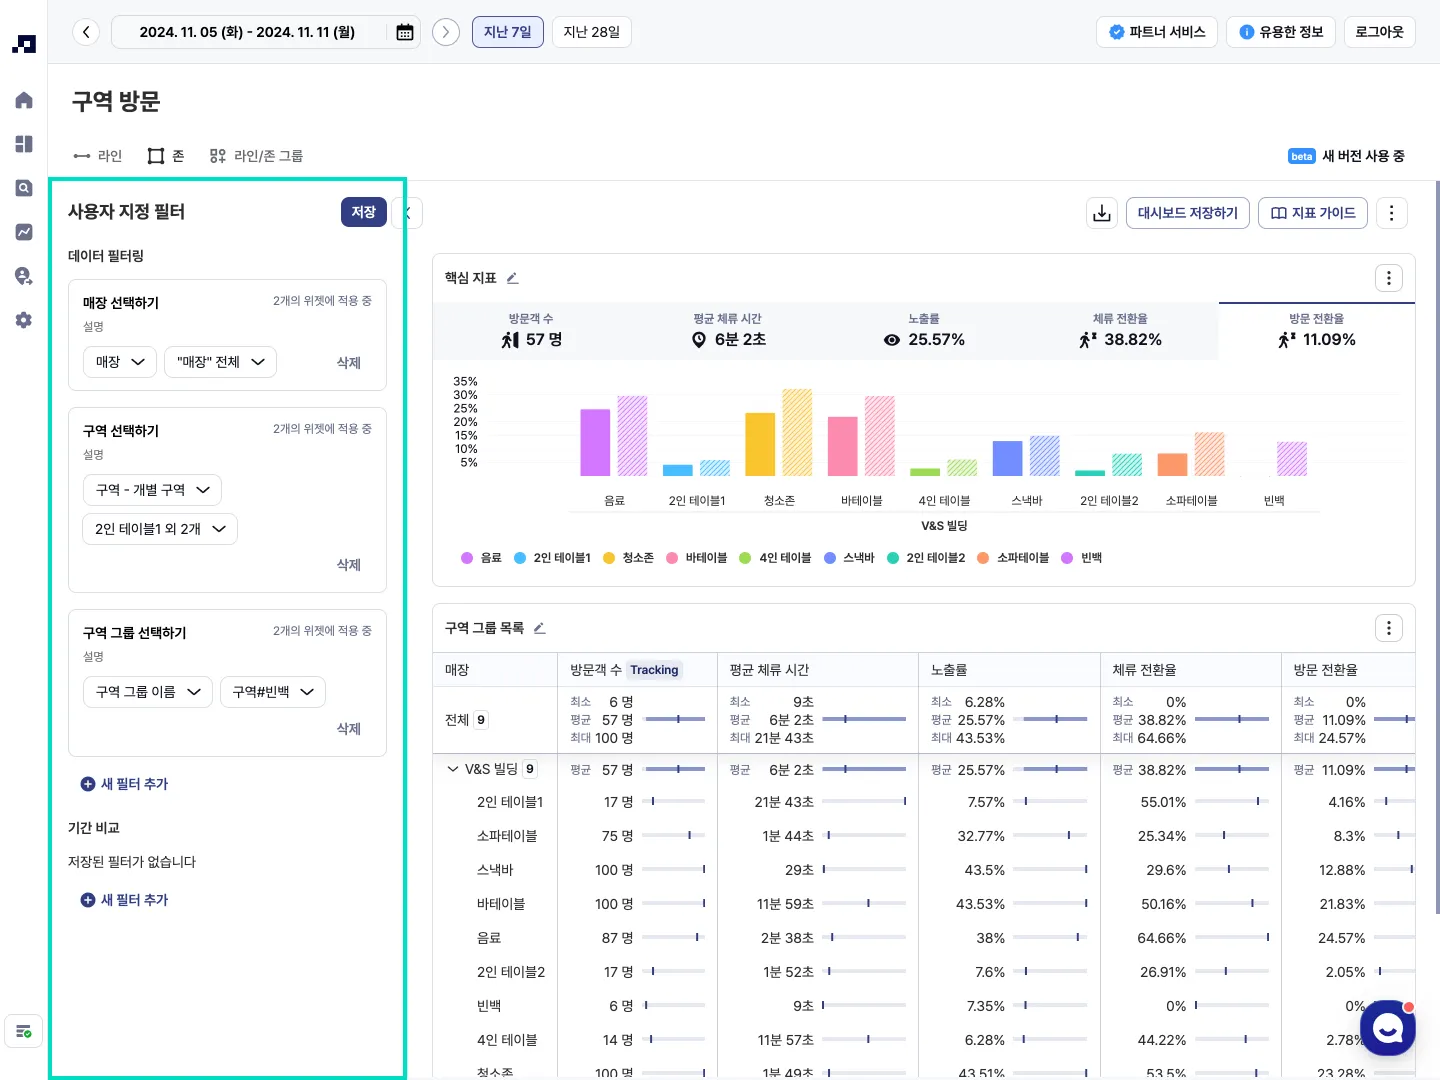Open kebab menu in 구역 그룹 목록 panel

click(x=1389, y=628)
